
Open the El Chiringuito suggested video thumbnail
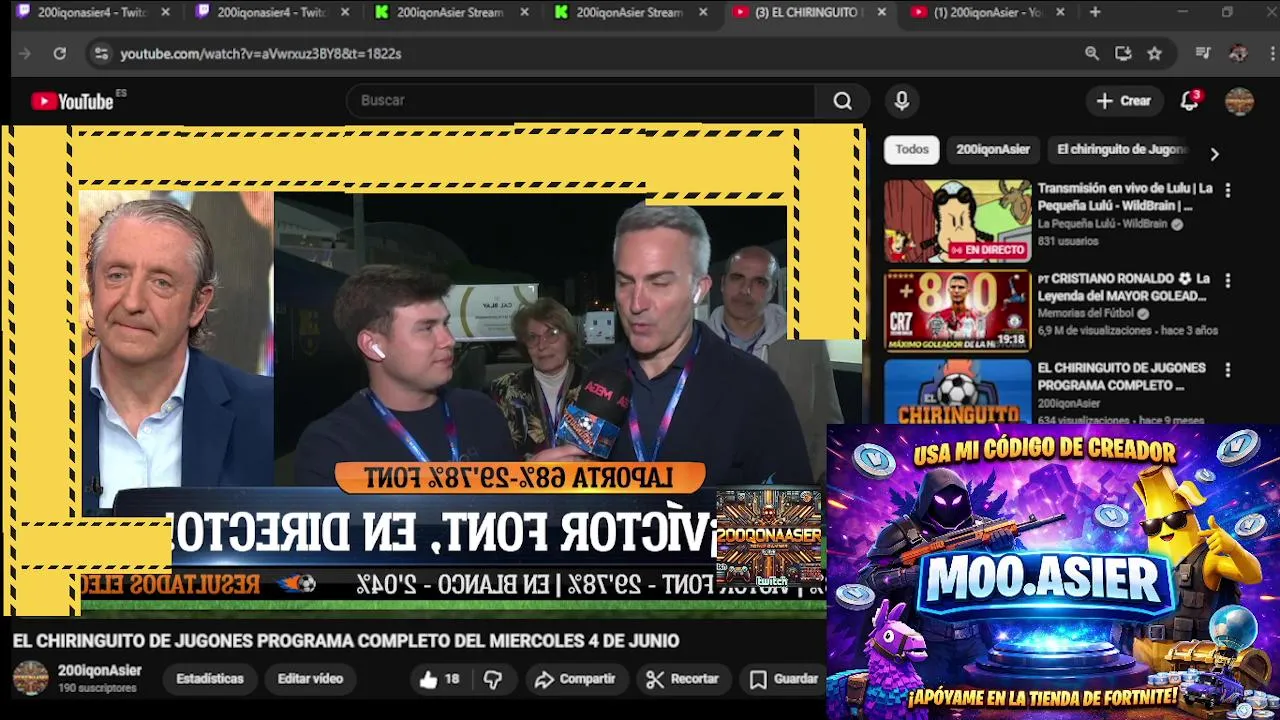click(957, 391)
